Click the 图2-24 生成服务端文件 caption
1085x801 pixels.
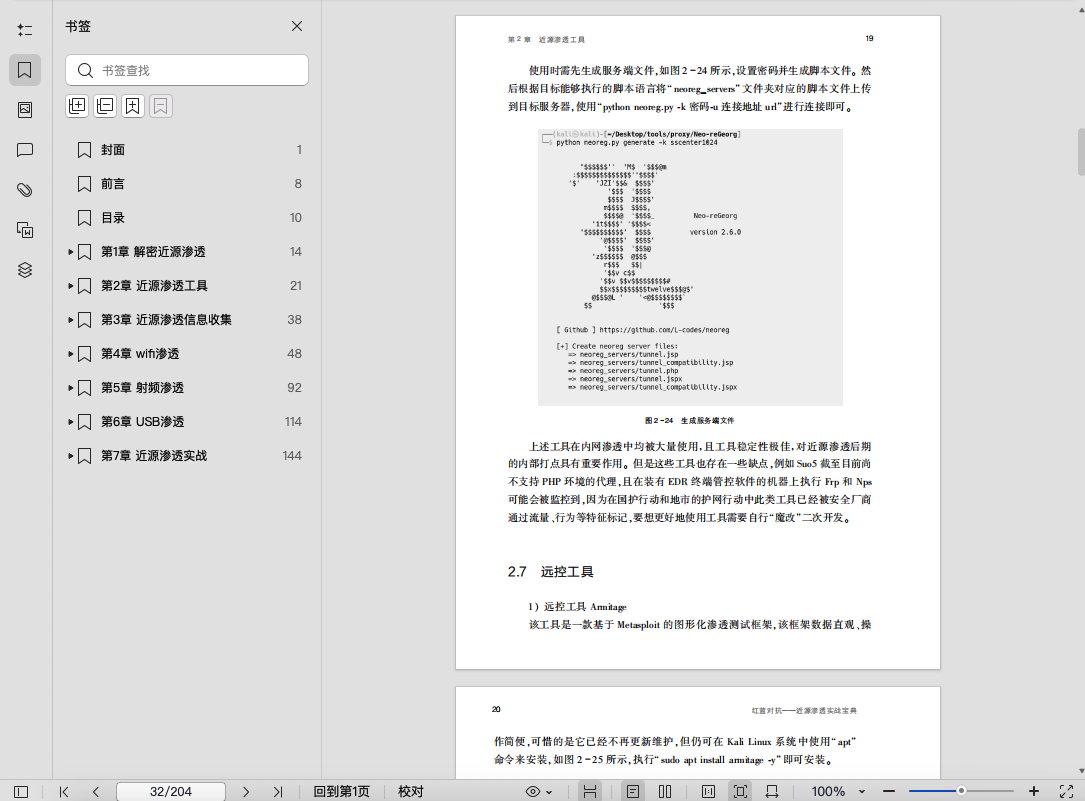click(x=689, y=421)
